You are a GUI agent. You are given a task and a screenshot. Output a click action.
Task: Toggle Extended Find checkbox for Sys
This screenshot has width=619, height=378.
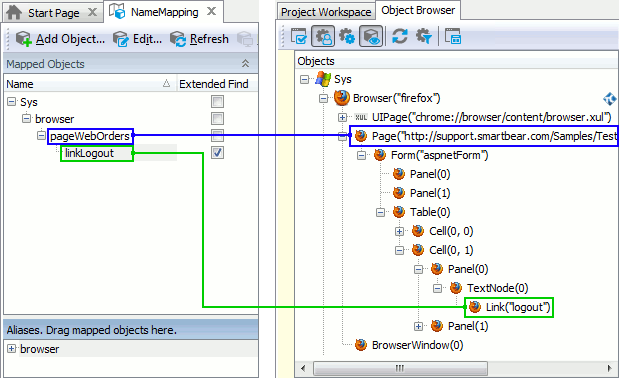[x=217, y=102]
